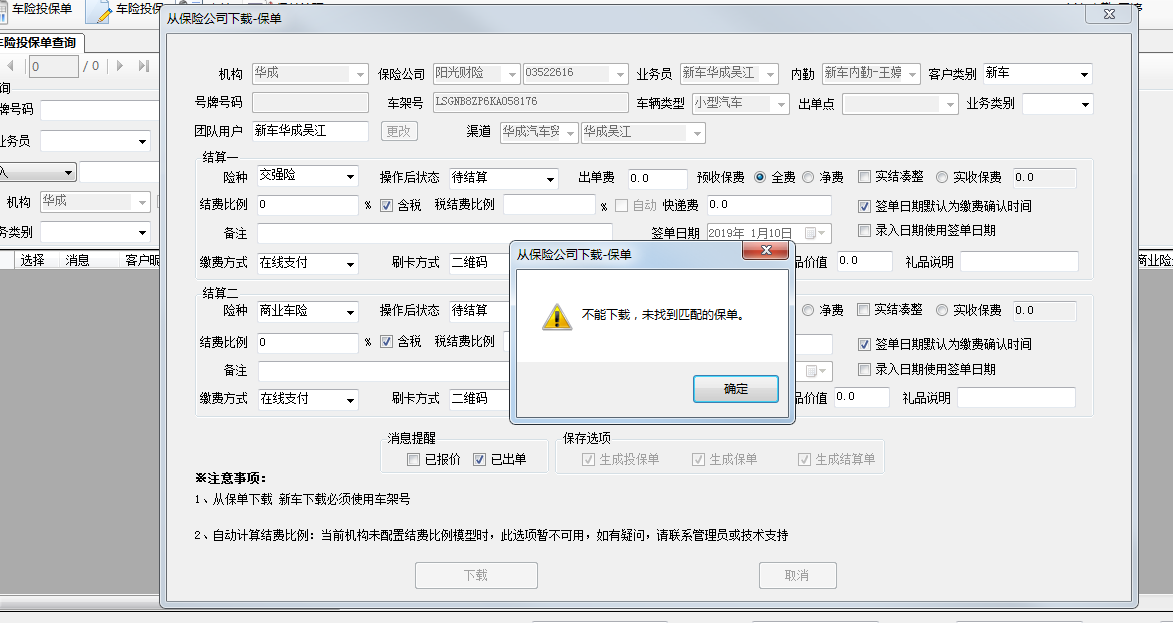The image size is (1173, 623).
Task: Jump to the last record arrow
Action: pyautogui.click(x=144, y=66)
